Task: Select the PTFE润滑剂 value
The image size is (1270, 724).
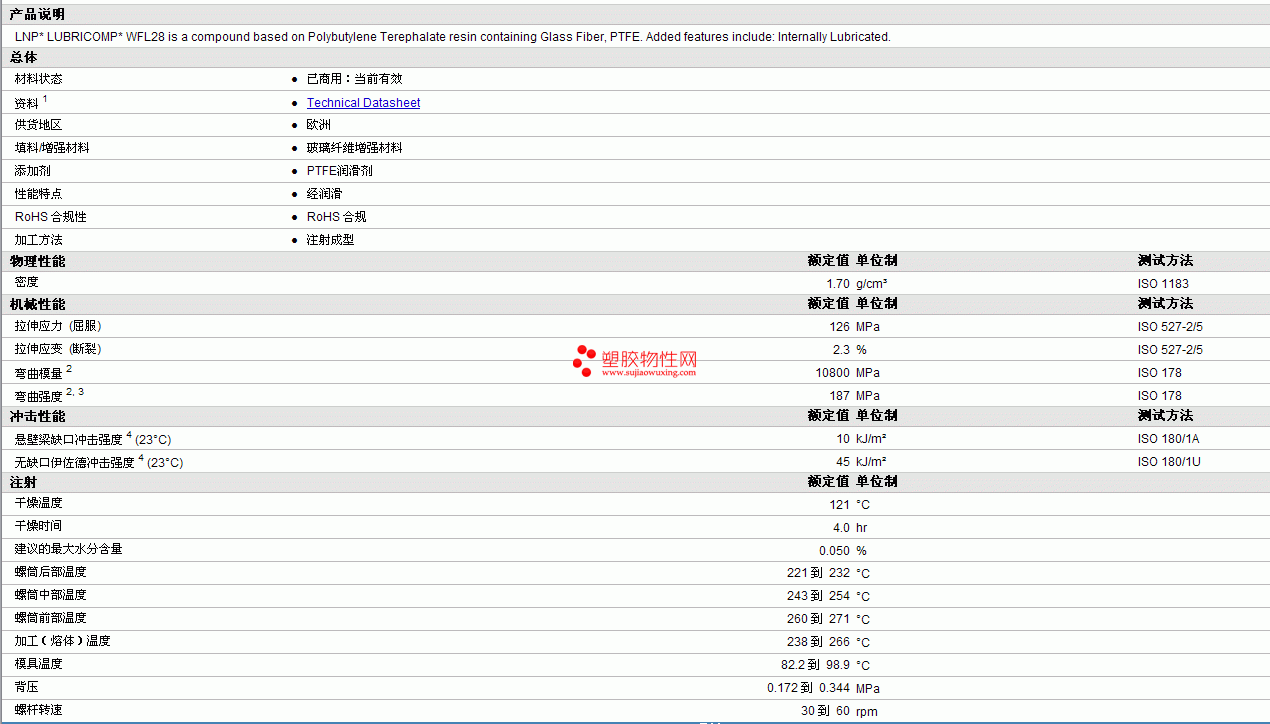Action: coord(339,171)
